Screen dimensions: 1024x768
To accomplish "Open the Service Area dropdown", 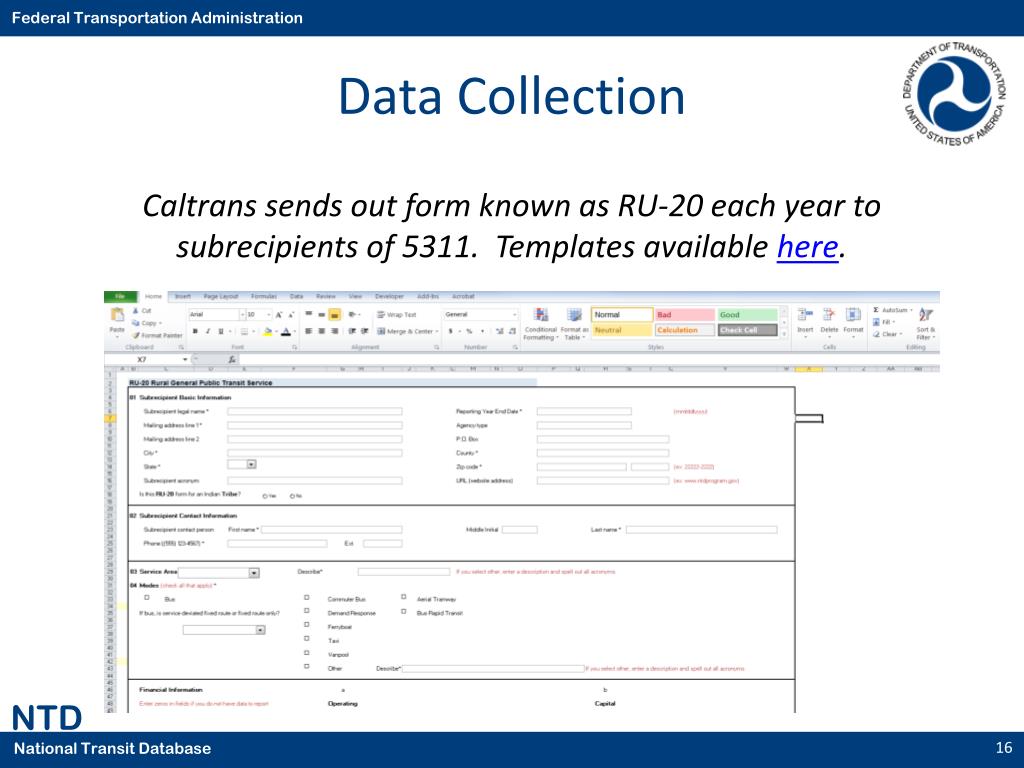I will [x=254, y=573].
